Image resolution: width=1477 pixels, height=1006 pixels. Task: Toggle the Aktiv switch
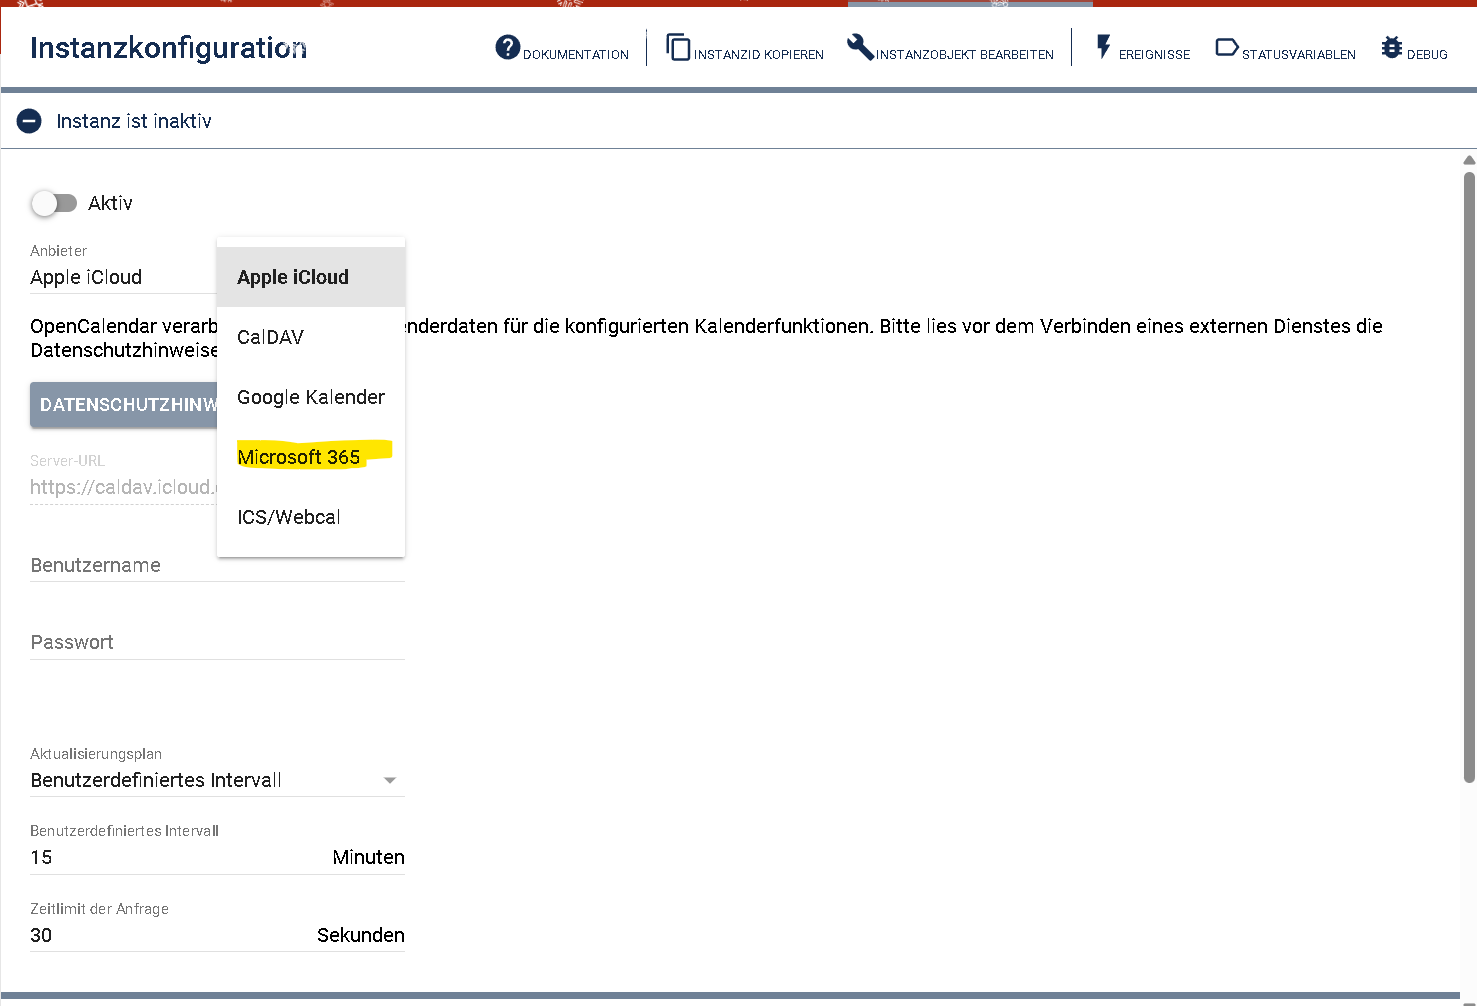[54, 203]
